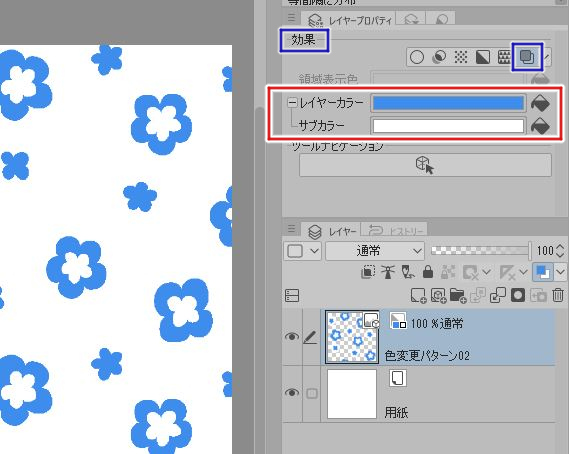Click Apply mask to layer icon
569x454 pixels.
pos(538,295)
